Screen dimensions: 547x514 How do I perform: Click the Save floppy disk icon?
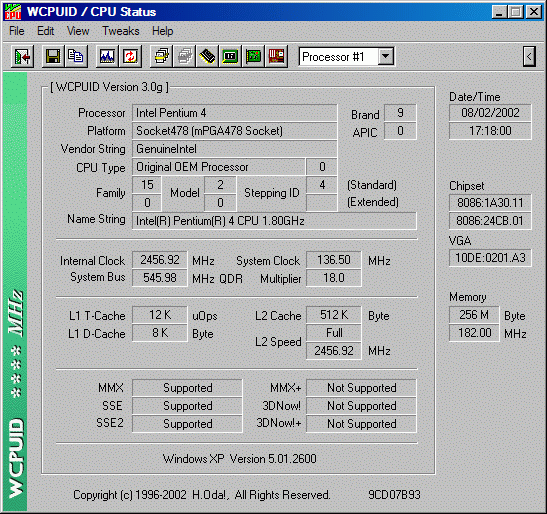click(53, 56)
